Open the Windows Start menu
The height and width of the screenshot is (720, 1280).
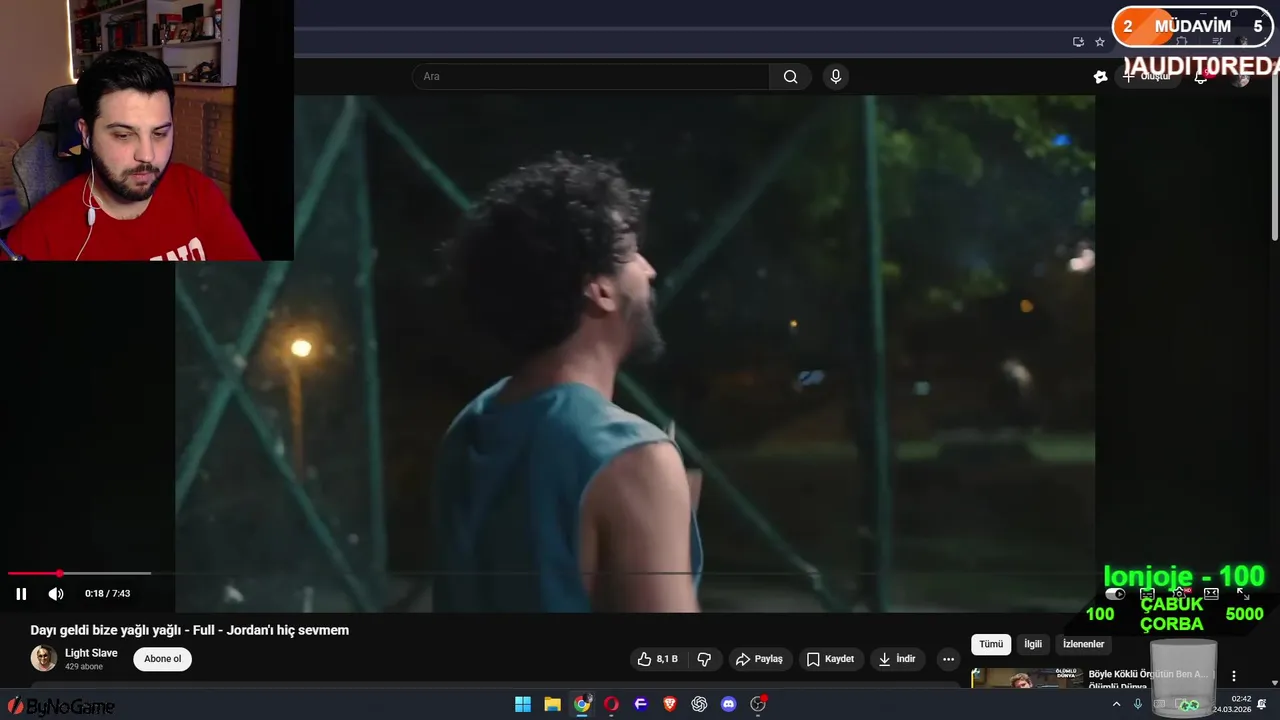[523, 704]
